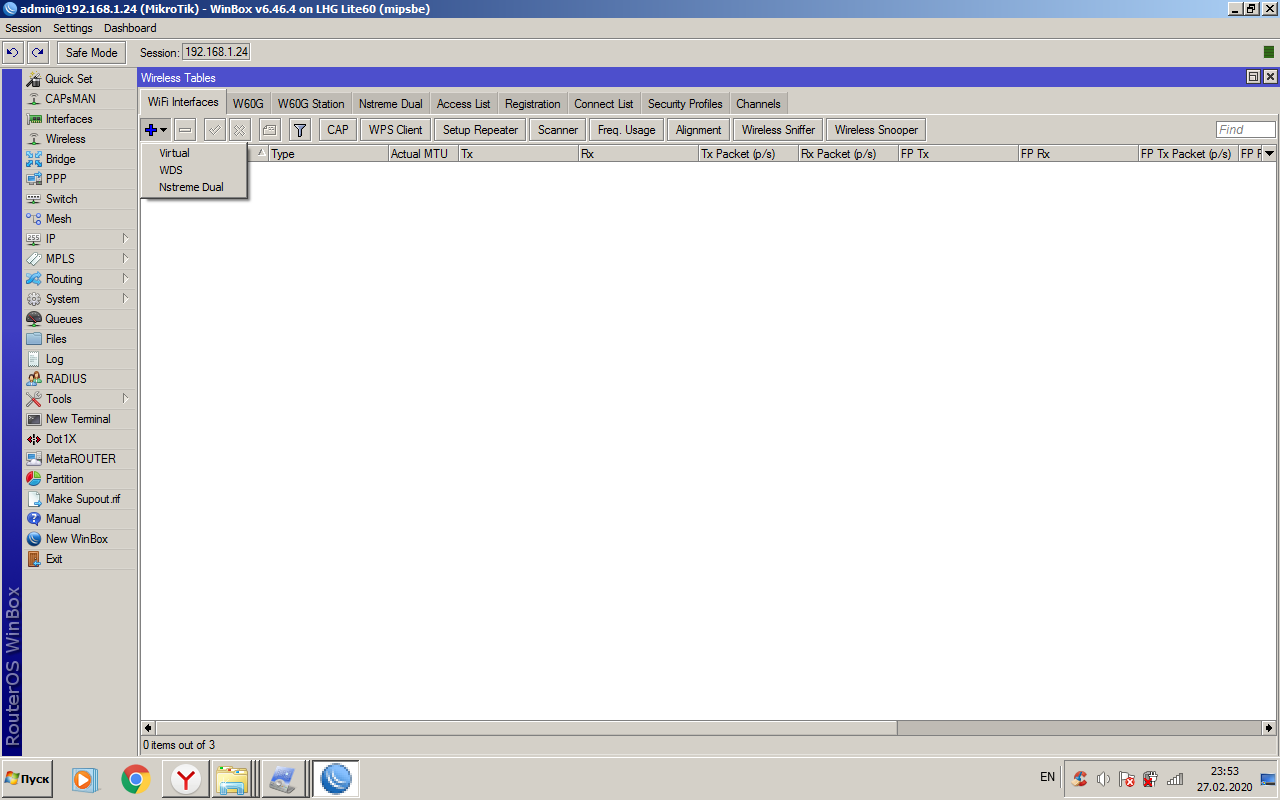Screen dimensions: 1280x800
Task: Launch a New Terminal
Action: click(79, 419)
